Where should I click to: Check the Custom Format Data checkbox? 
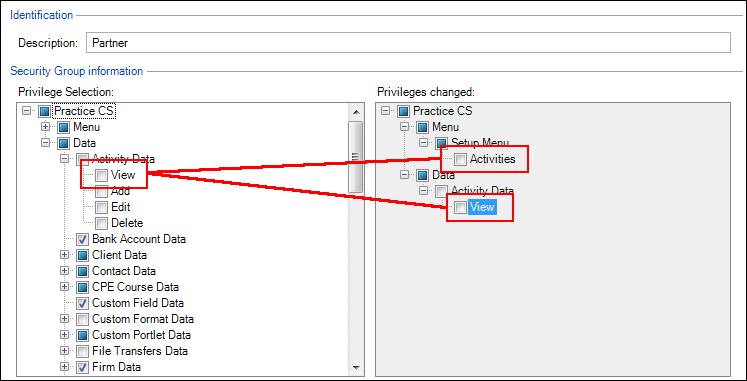tap(83, 319)
